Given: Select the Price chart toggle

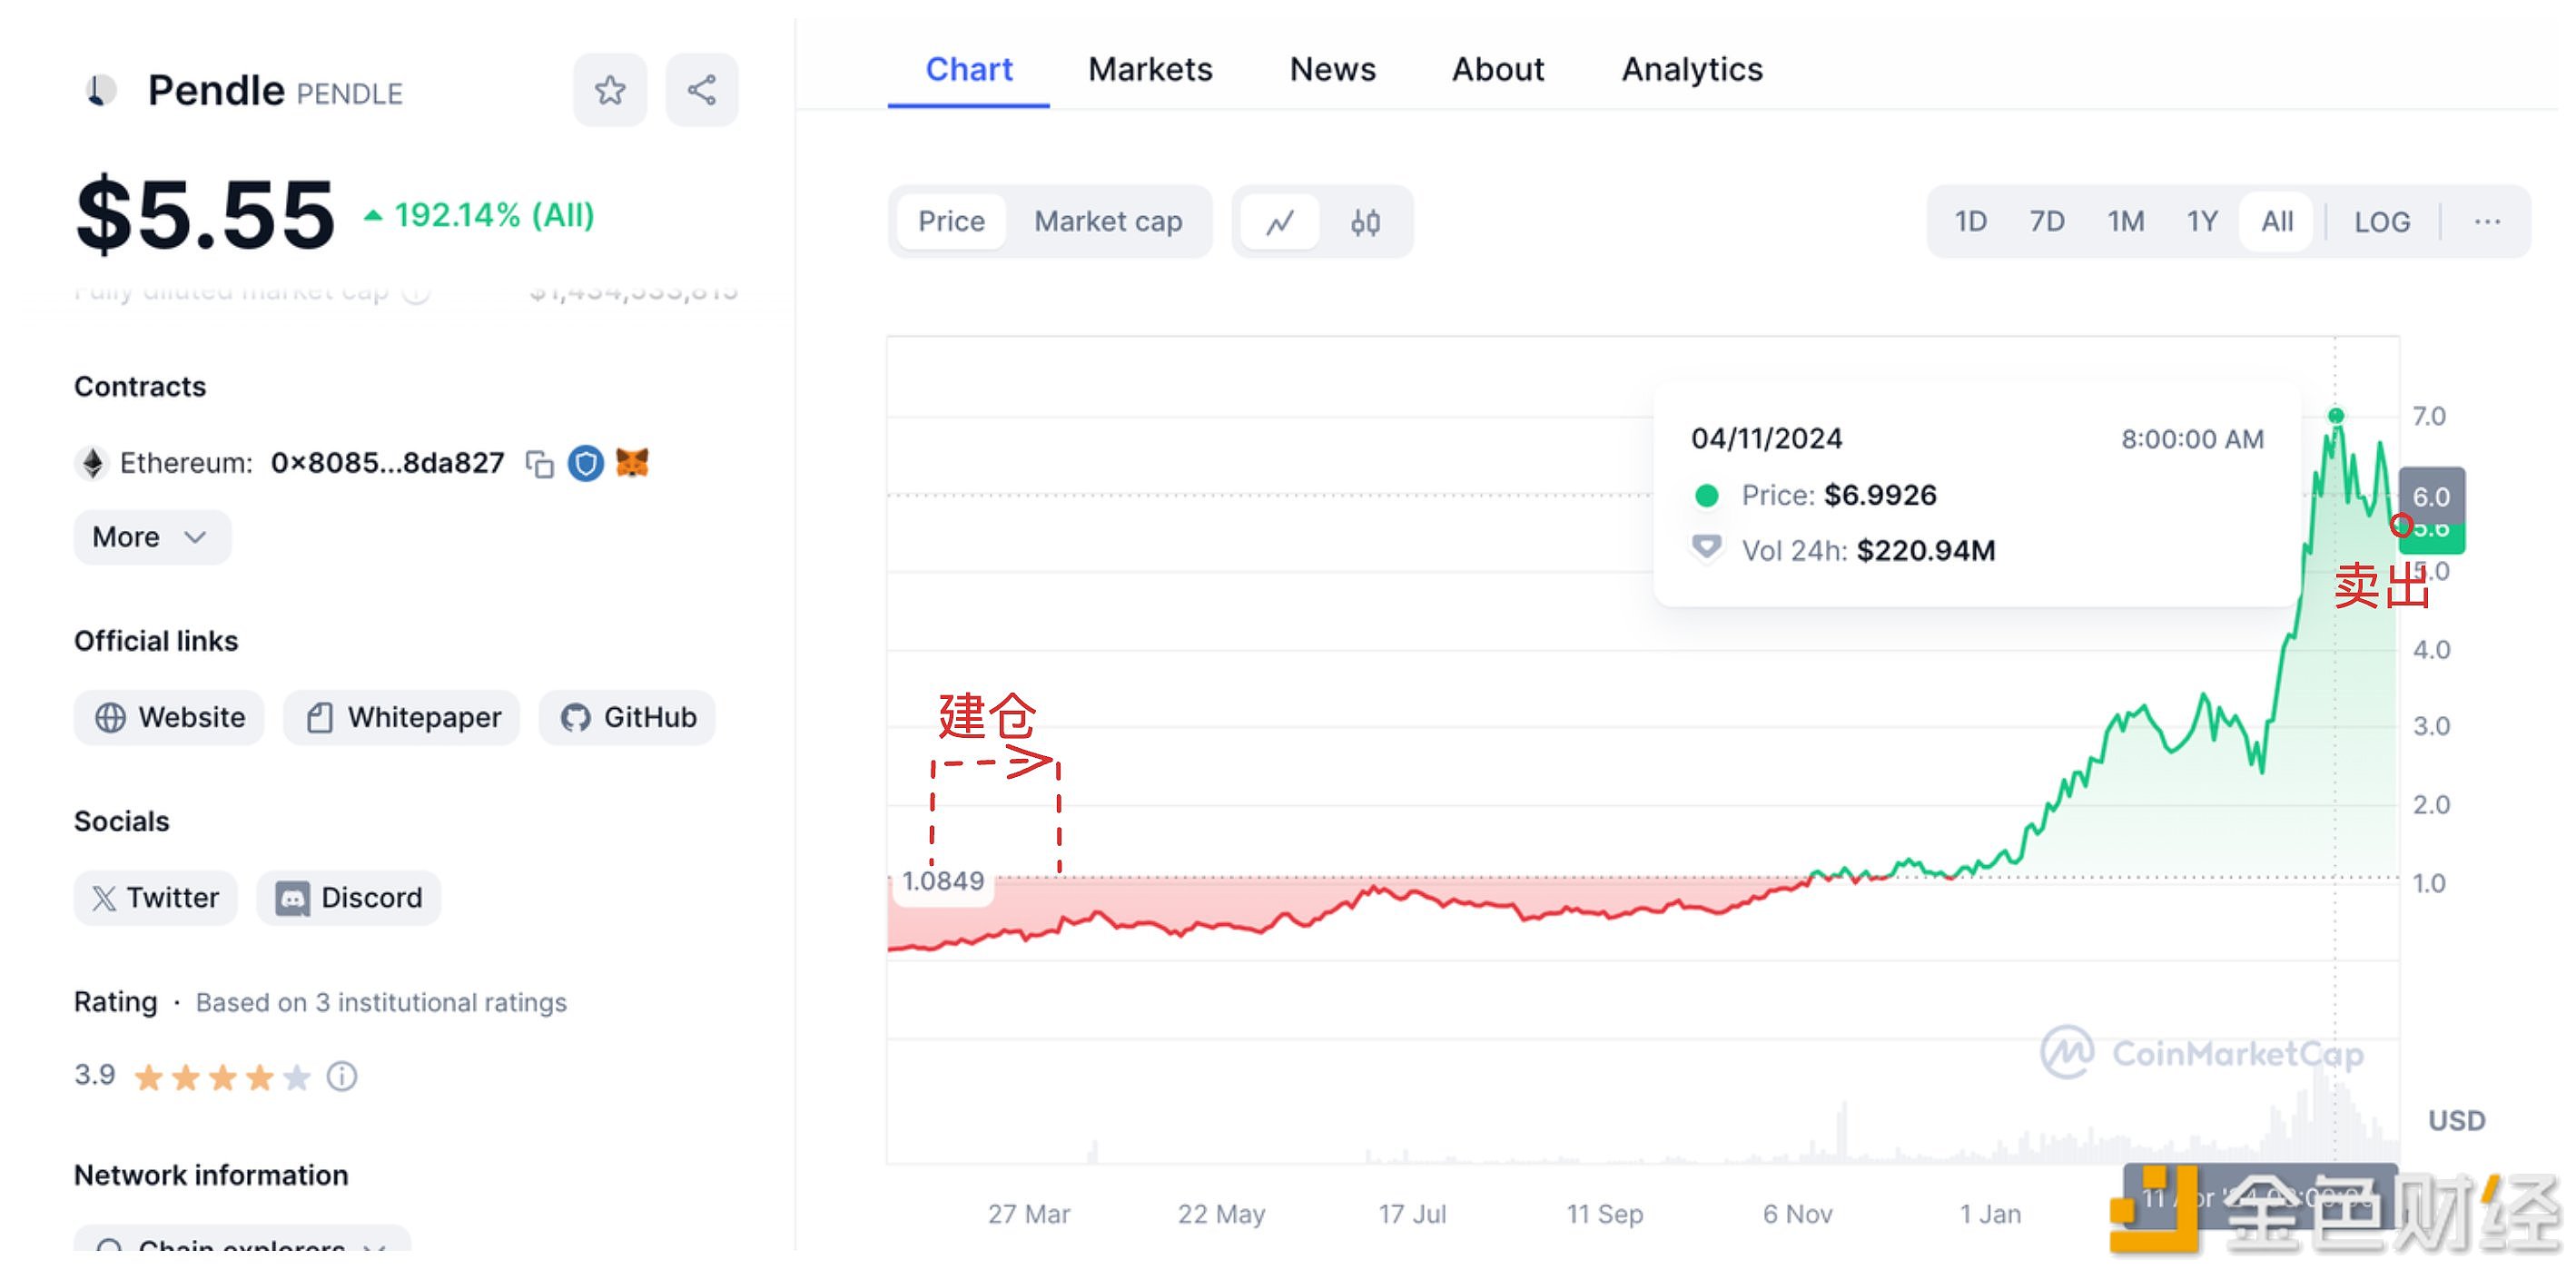Looking at the screenshot, I should click(x=951, y=222).
